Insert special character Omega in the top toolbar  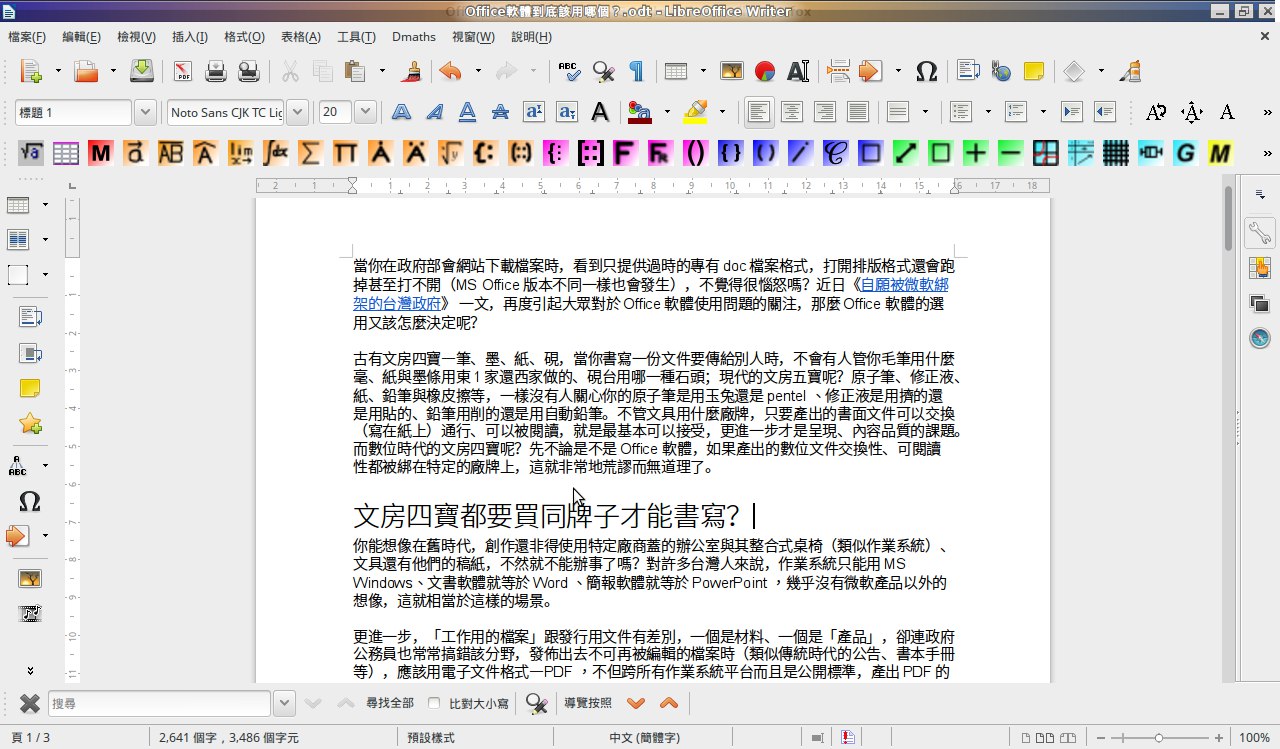tap(927, 71)
